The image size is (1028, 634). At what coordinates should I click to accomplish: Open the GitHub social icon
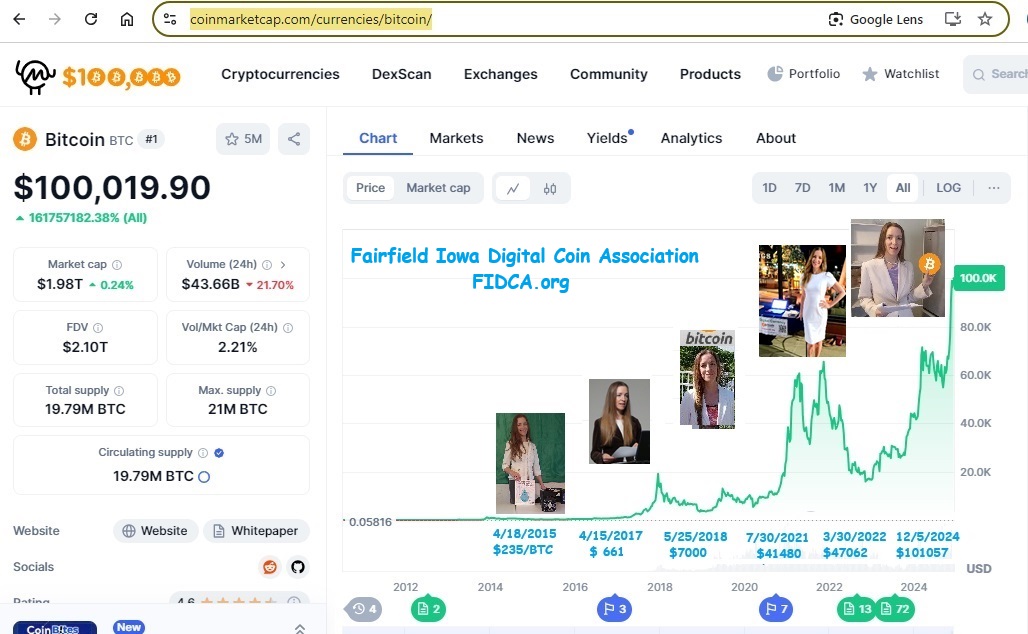point(298,566)
